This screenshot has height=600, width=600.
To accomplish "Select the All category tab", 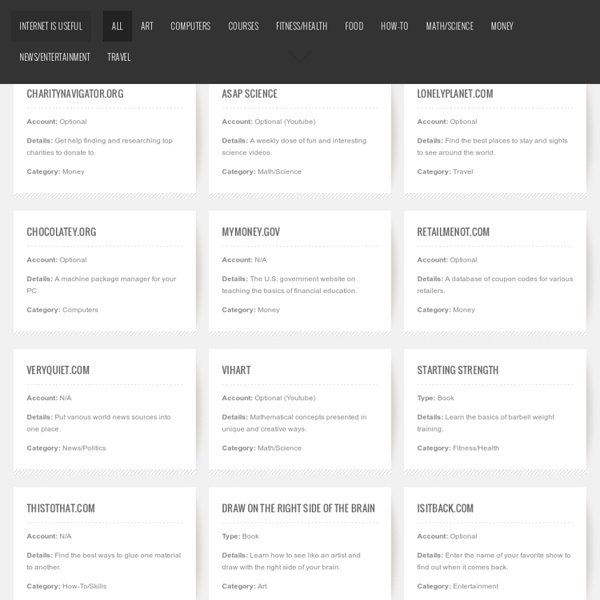I will tap(117, 26).
